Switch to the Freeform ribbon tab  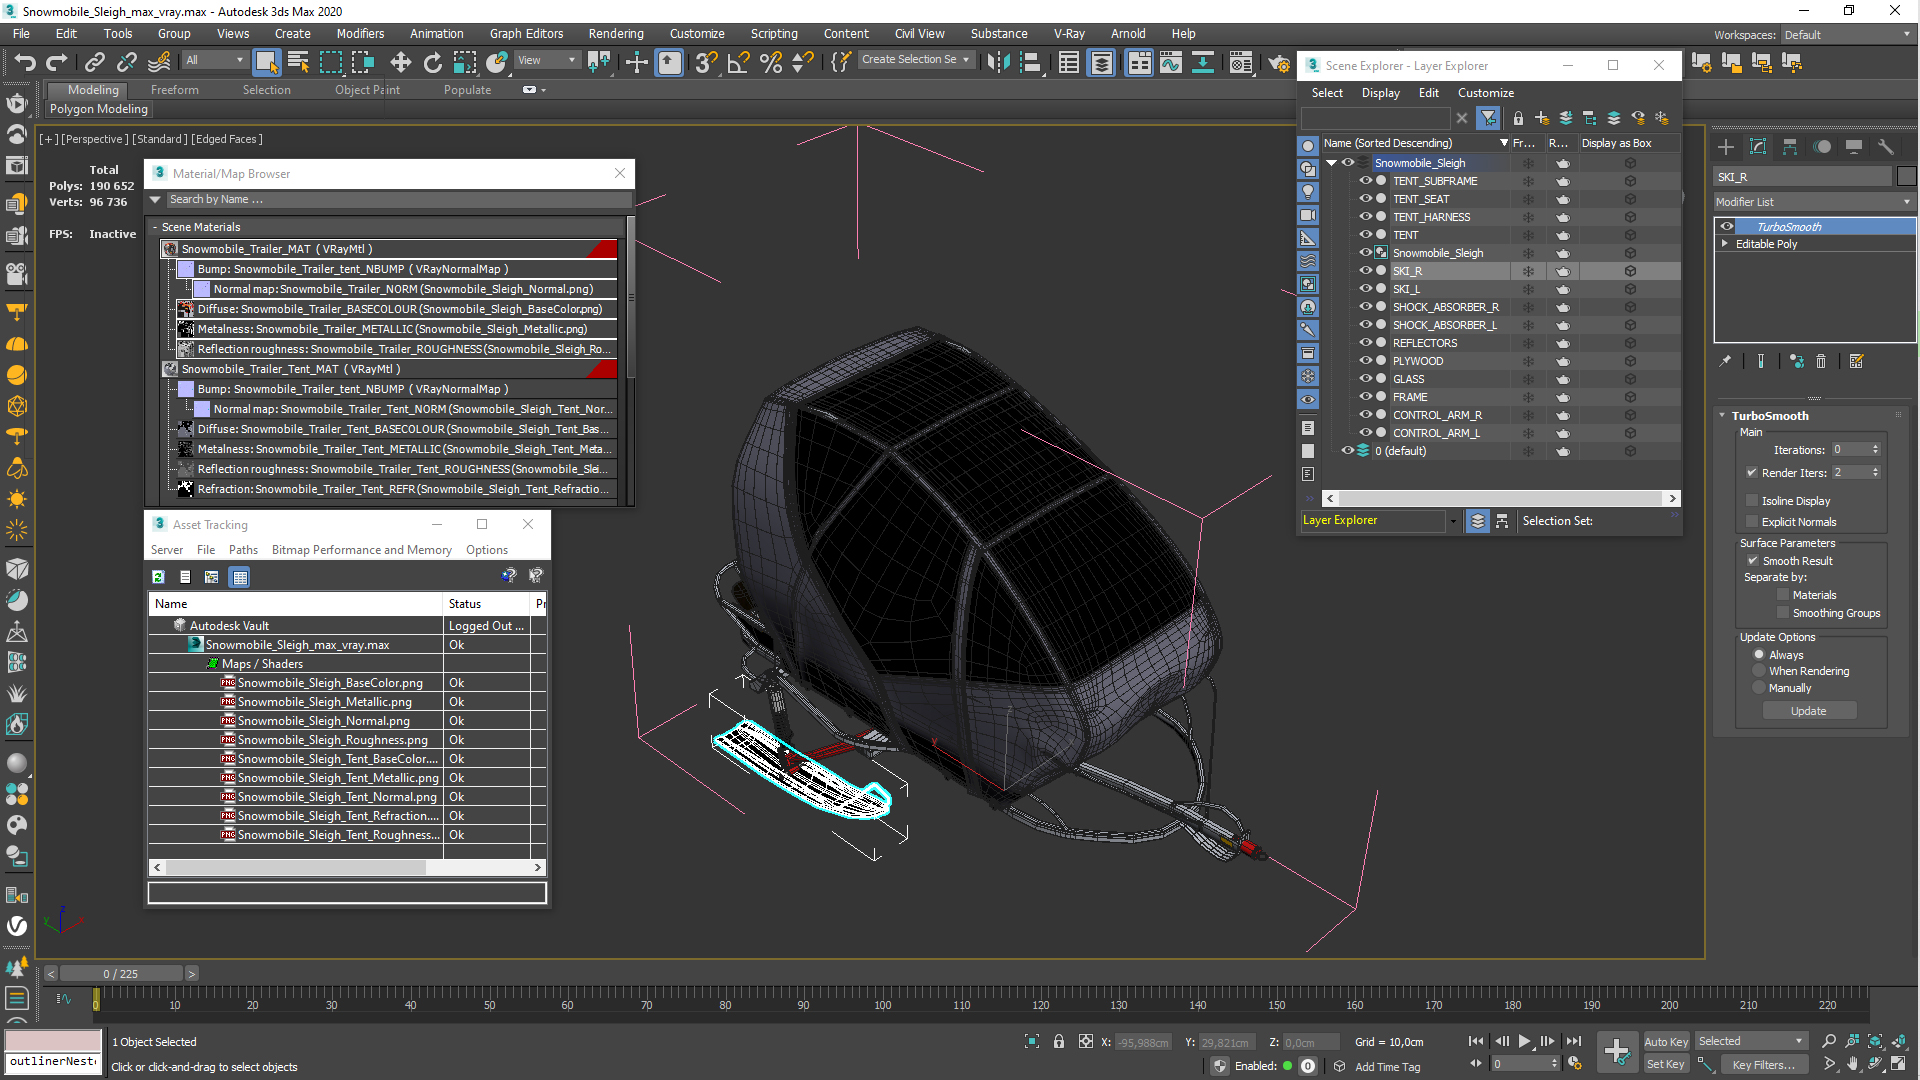[x=174, y=90]
